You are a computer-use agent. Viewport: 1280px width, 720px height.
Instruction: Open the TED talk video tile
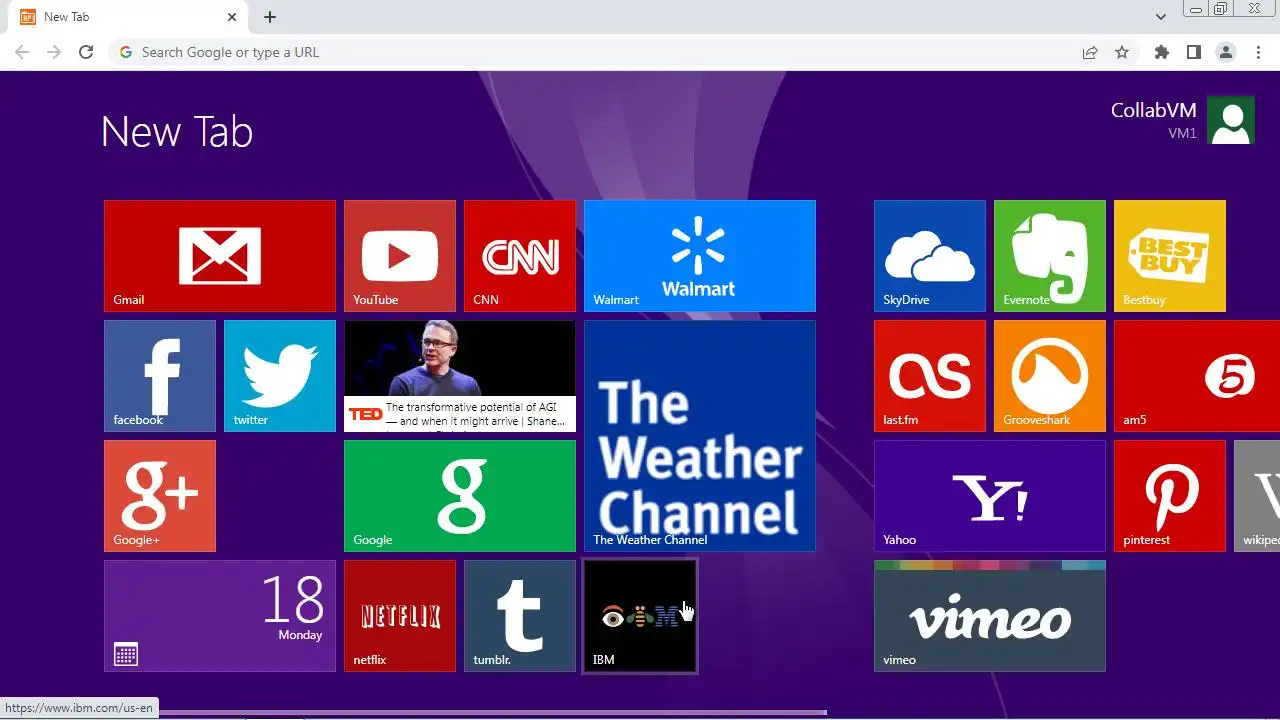coord(460,376)
